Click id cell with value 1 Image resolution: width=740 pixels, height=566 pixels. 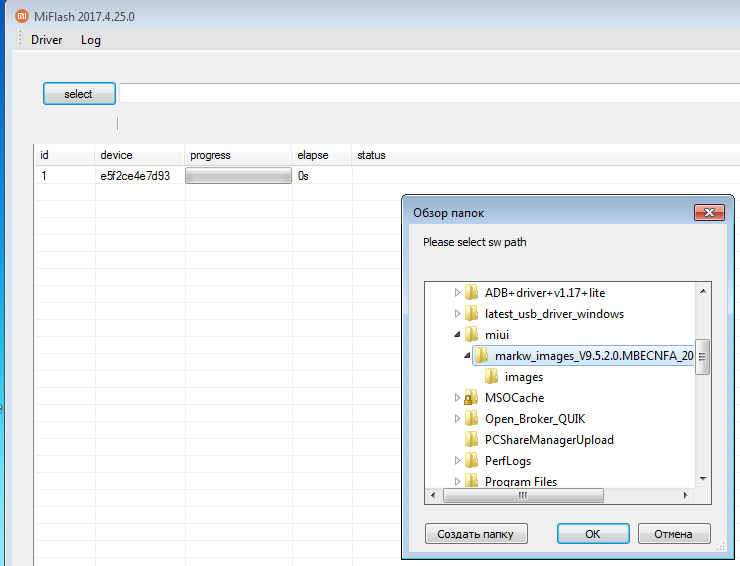click(x=44, y=176)
